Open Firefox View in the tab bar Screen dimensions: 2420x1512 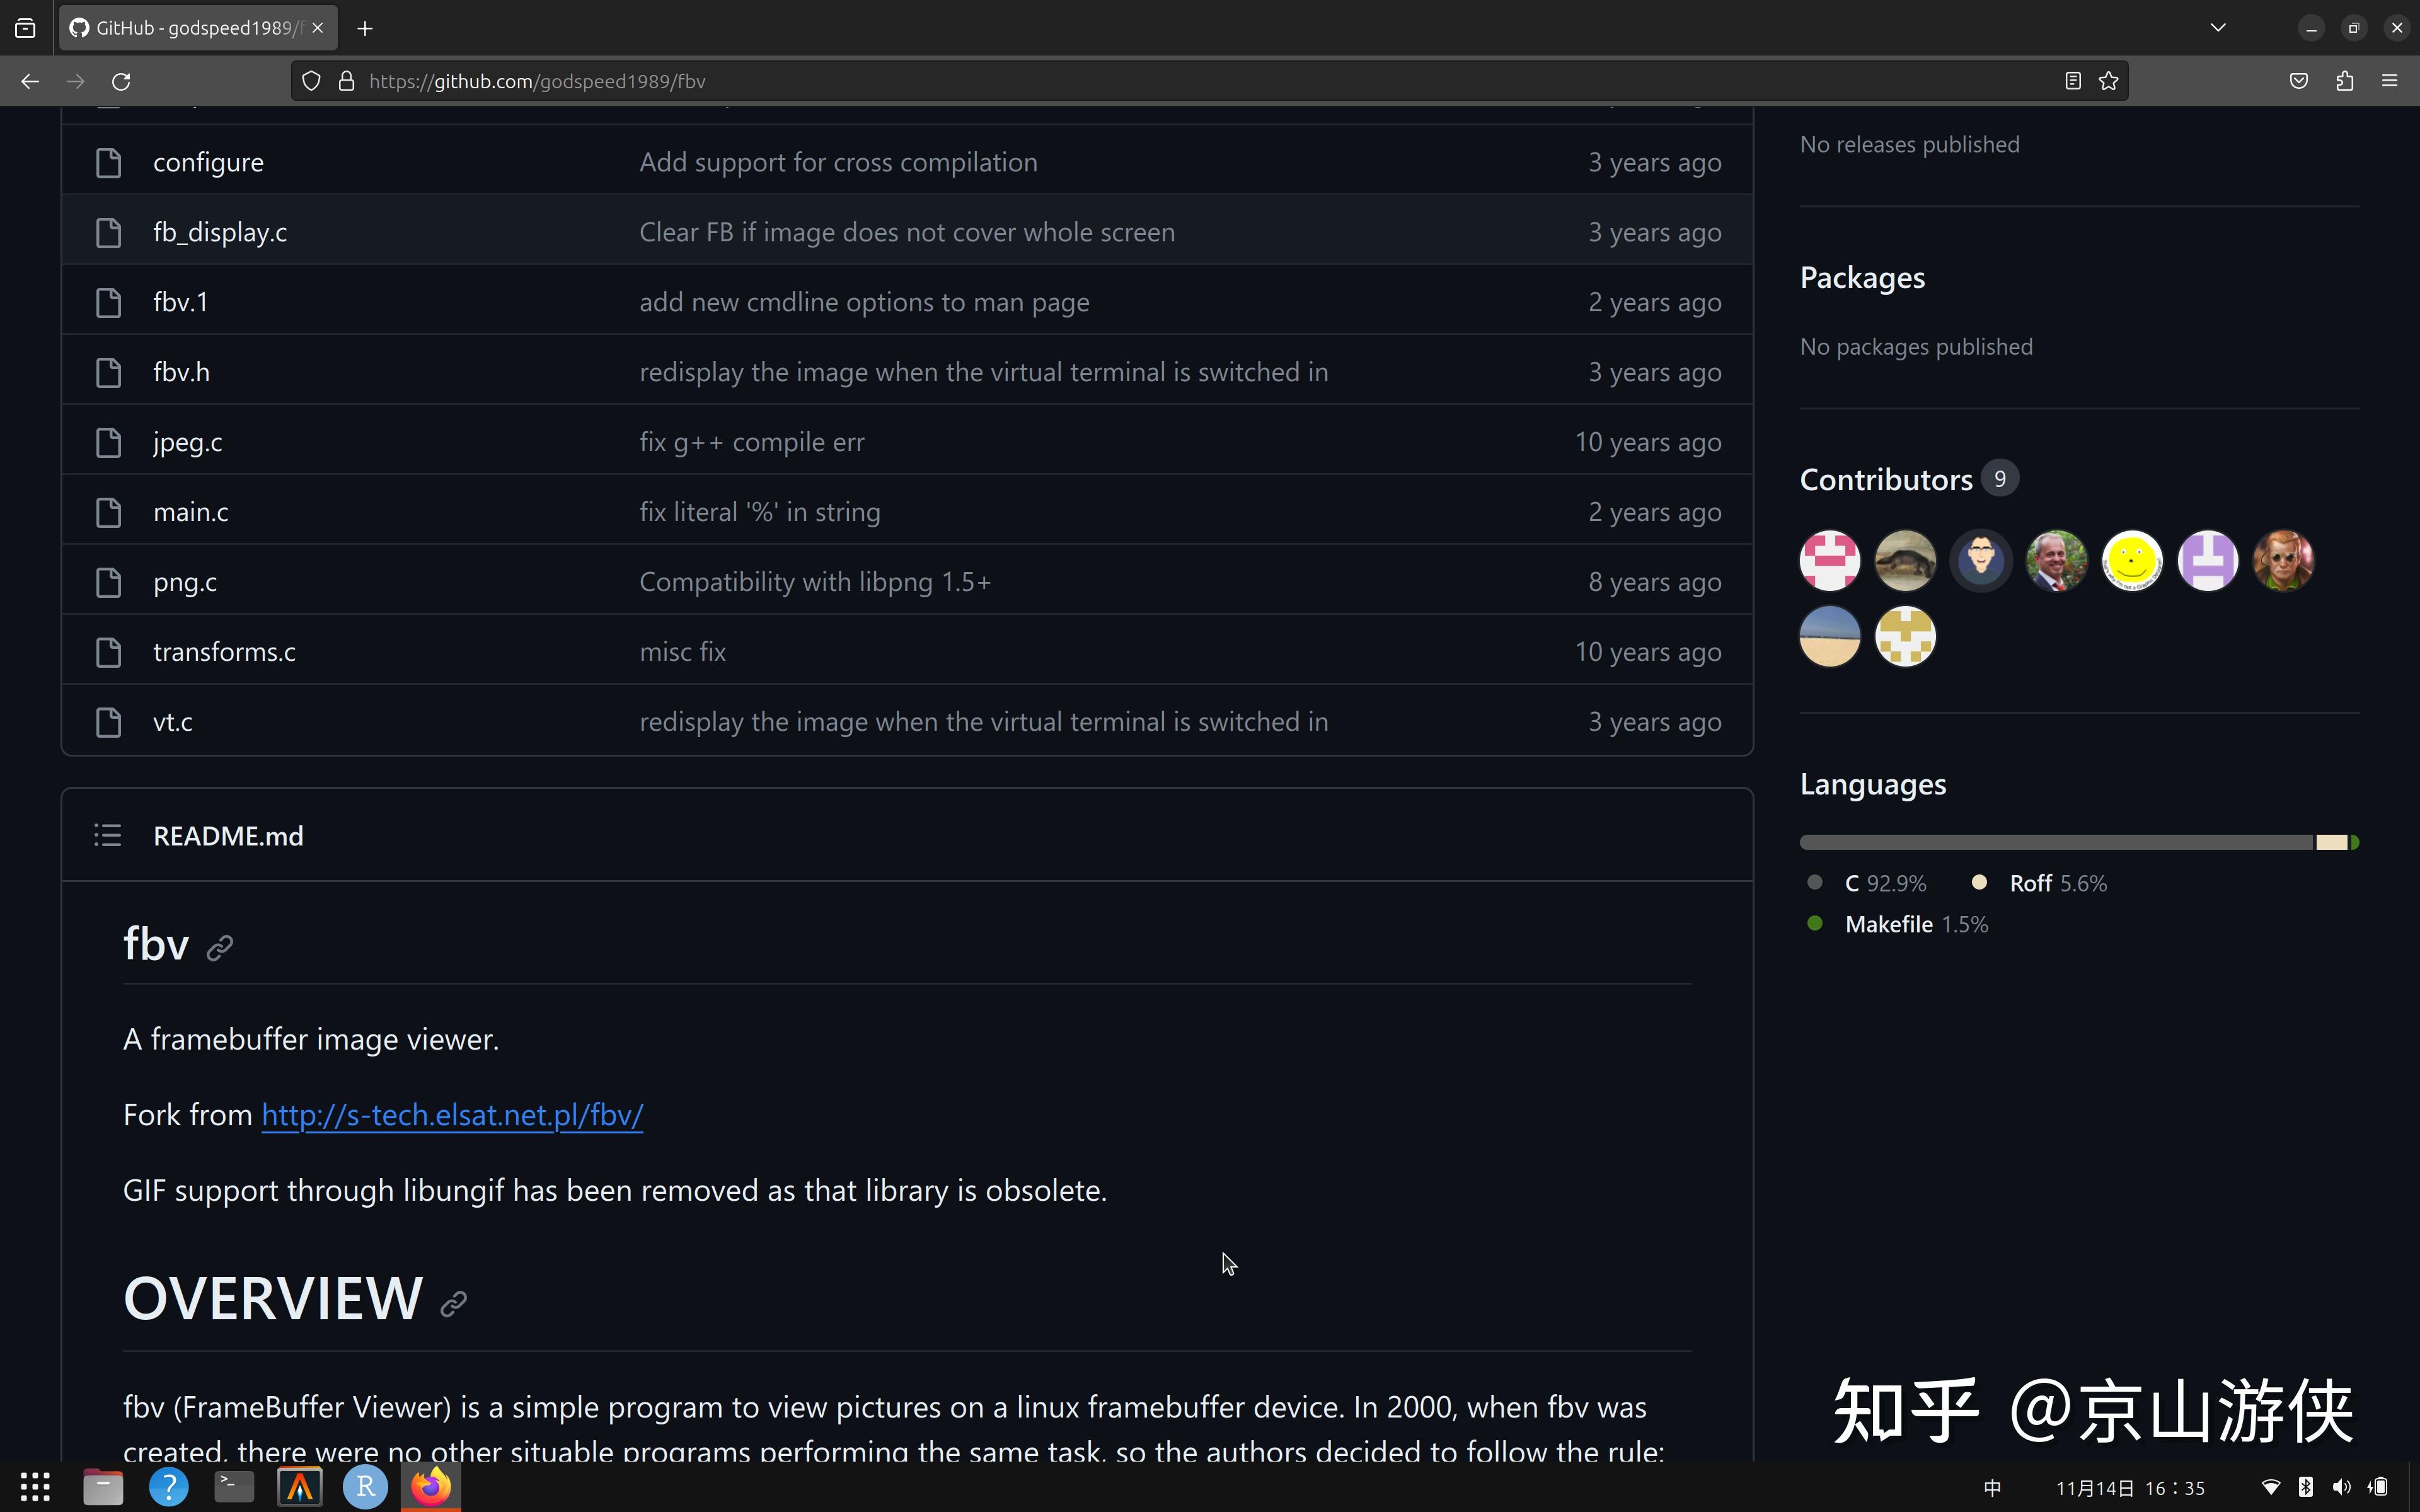(x=25, y=28)
